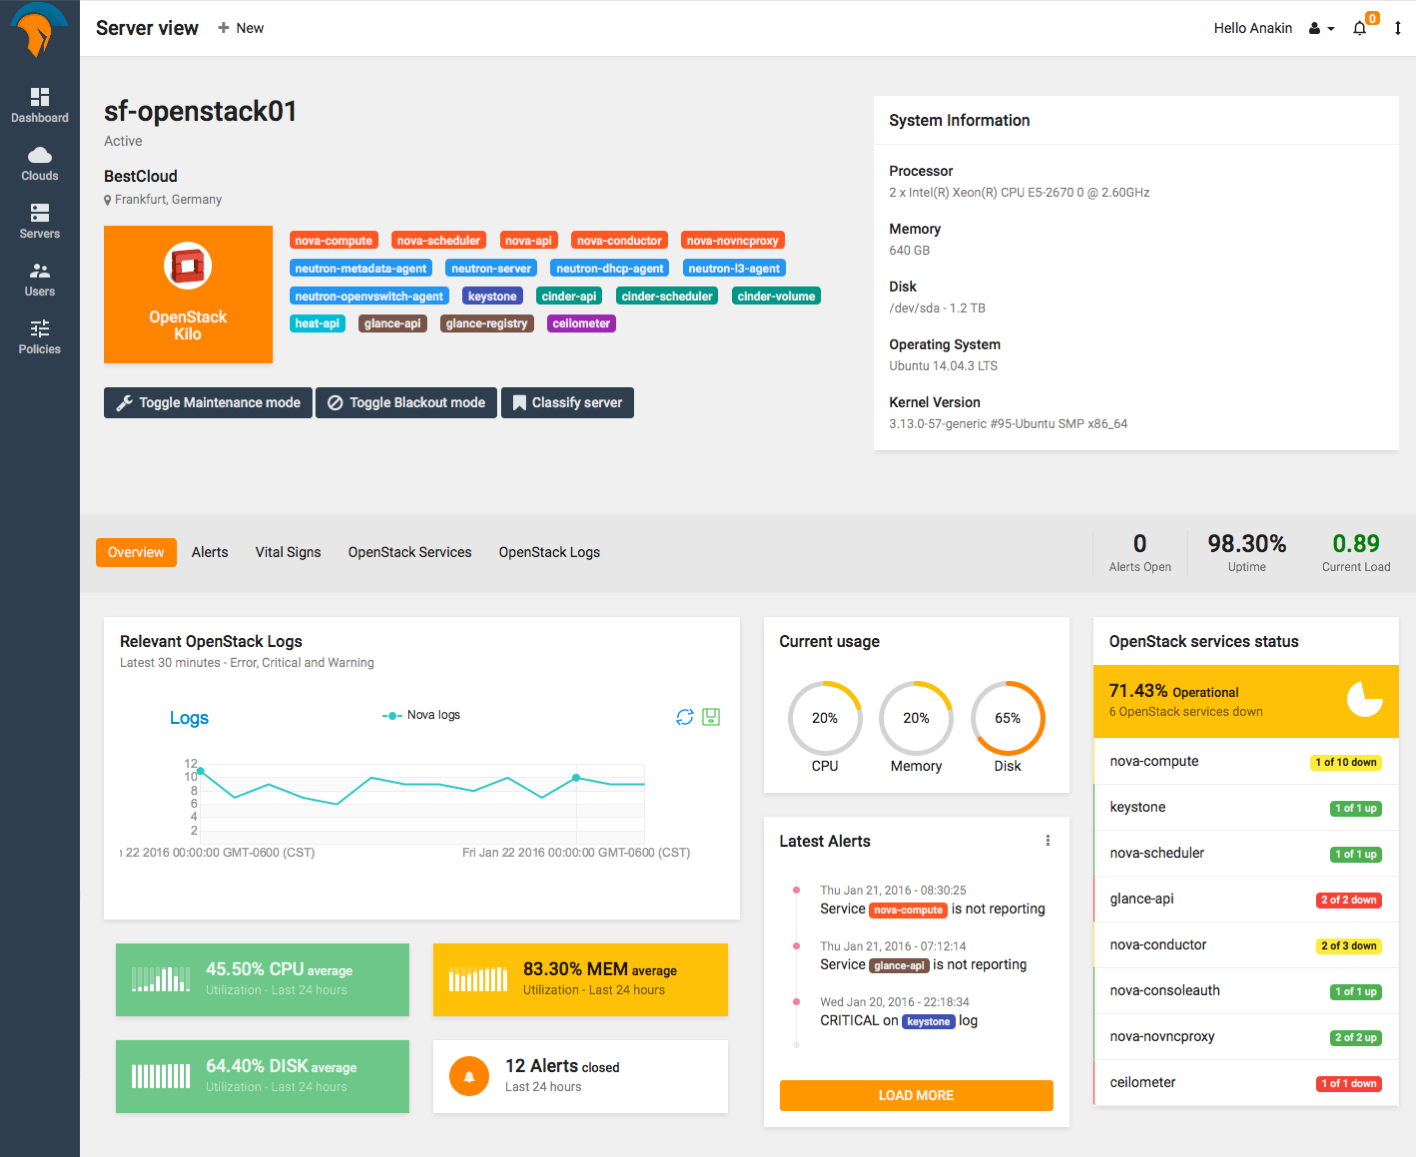Toggle Maintenance mode
The height and width of the screenshot is (1157, 1416).
pyautogui.click(x=208, y=402)
